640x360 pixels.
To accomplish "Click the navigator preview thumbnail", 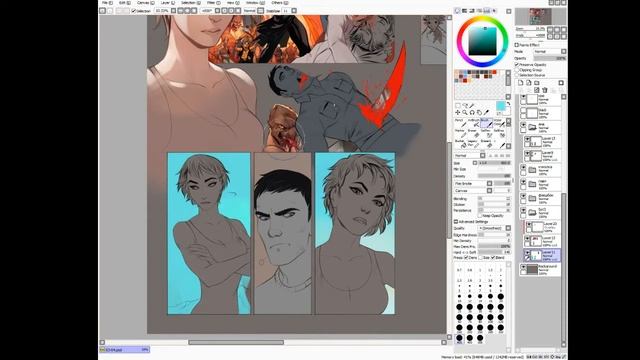I will tap(540, 17).
